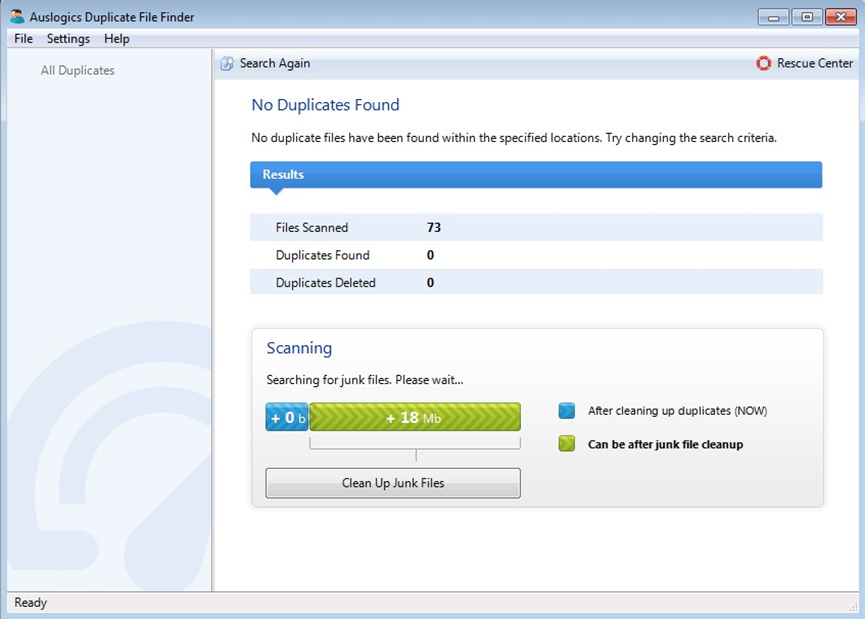The image size is (865, 619).
Task: Click the 'Ready' status bar text
Action: pyautogui.click(x=30, y=602)
